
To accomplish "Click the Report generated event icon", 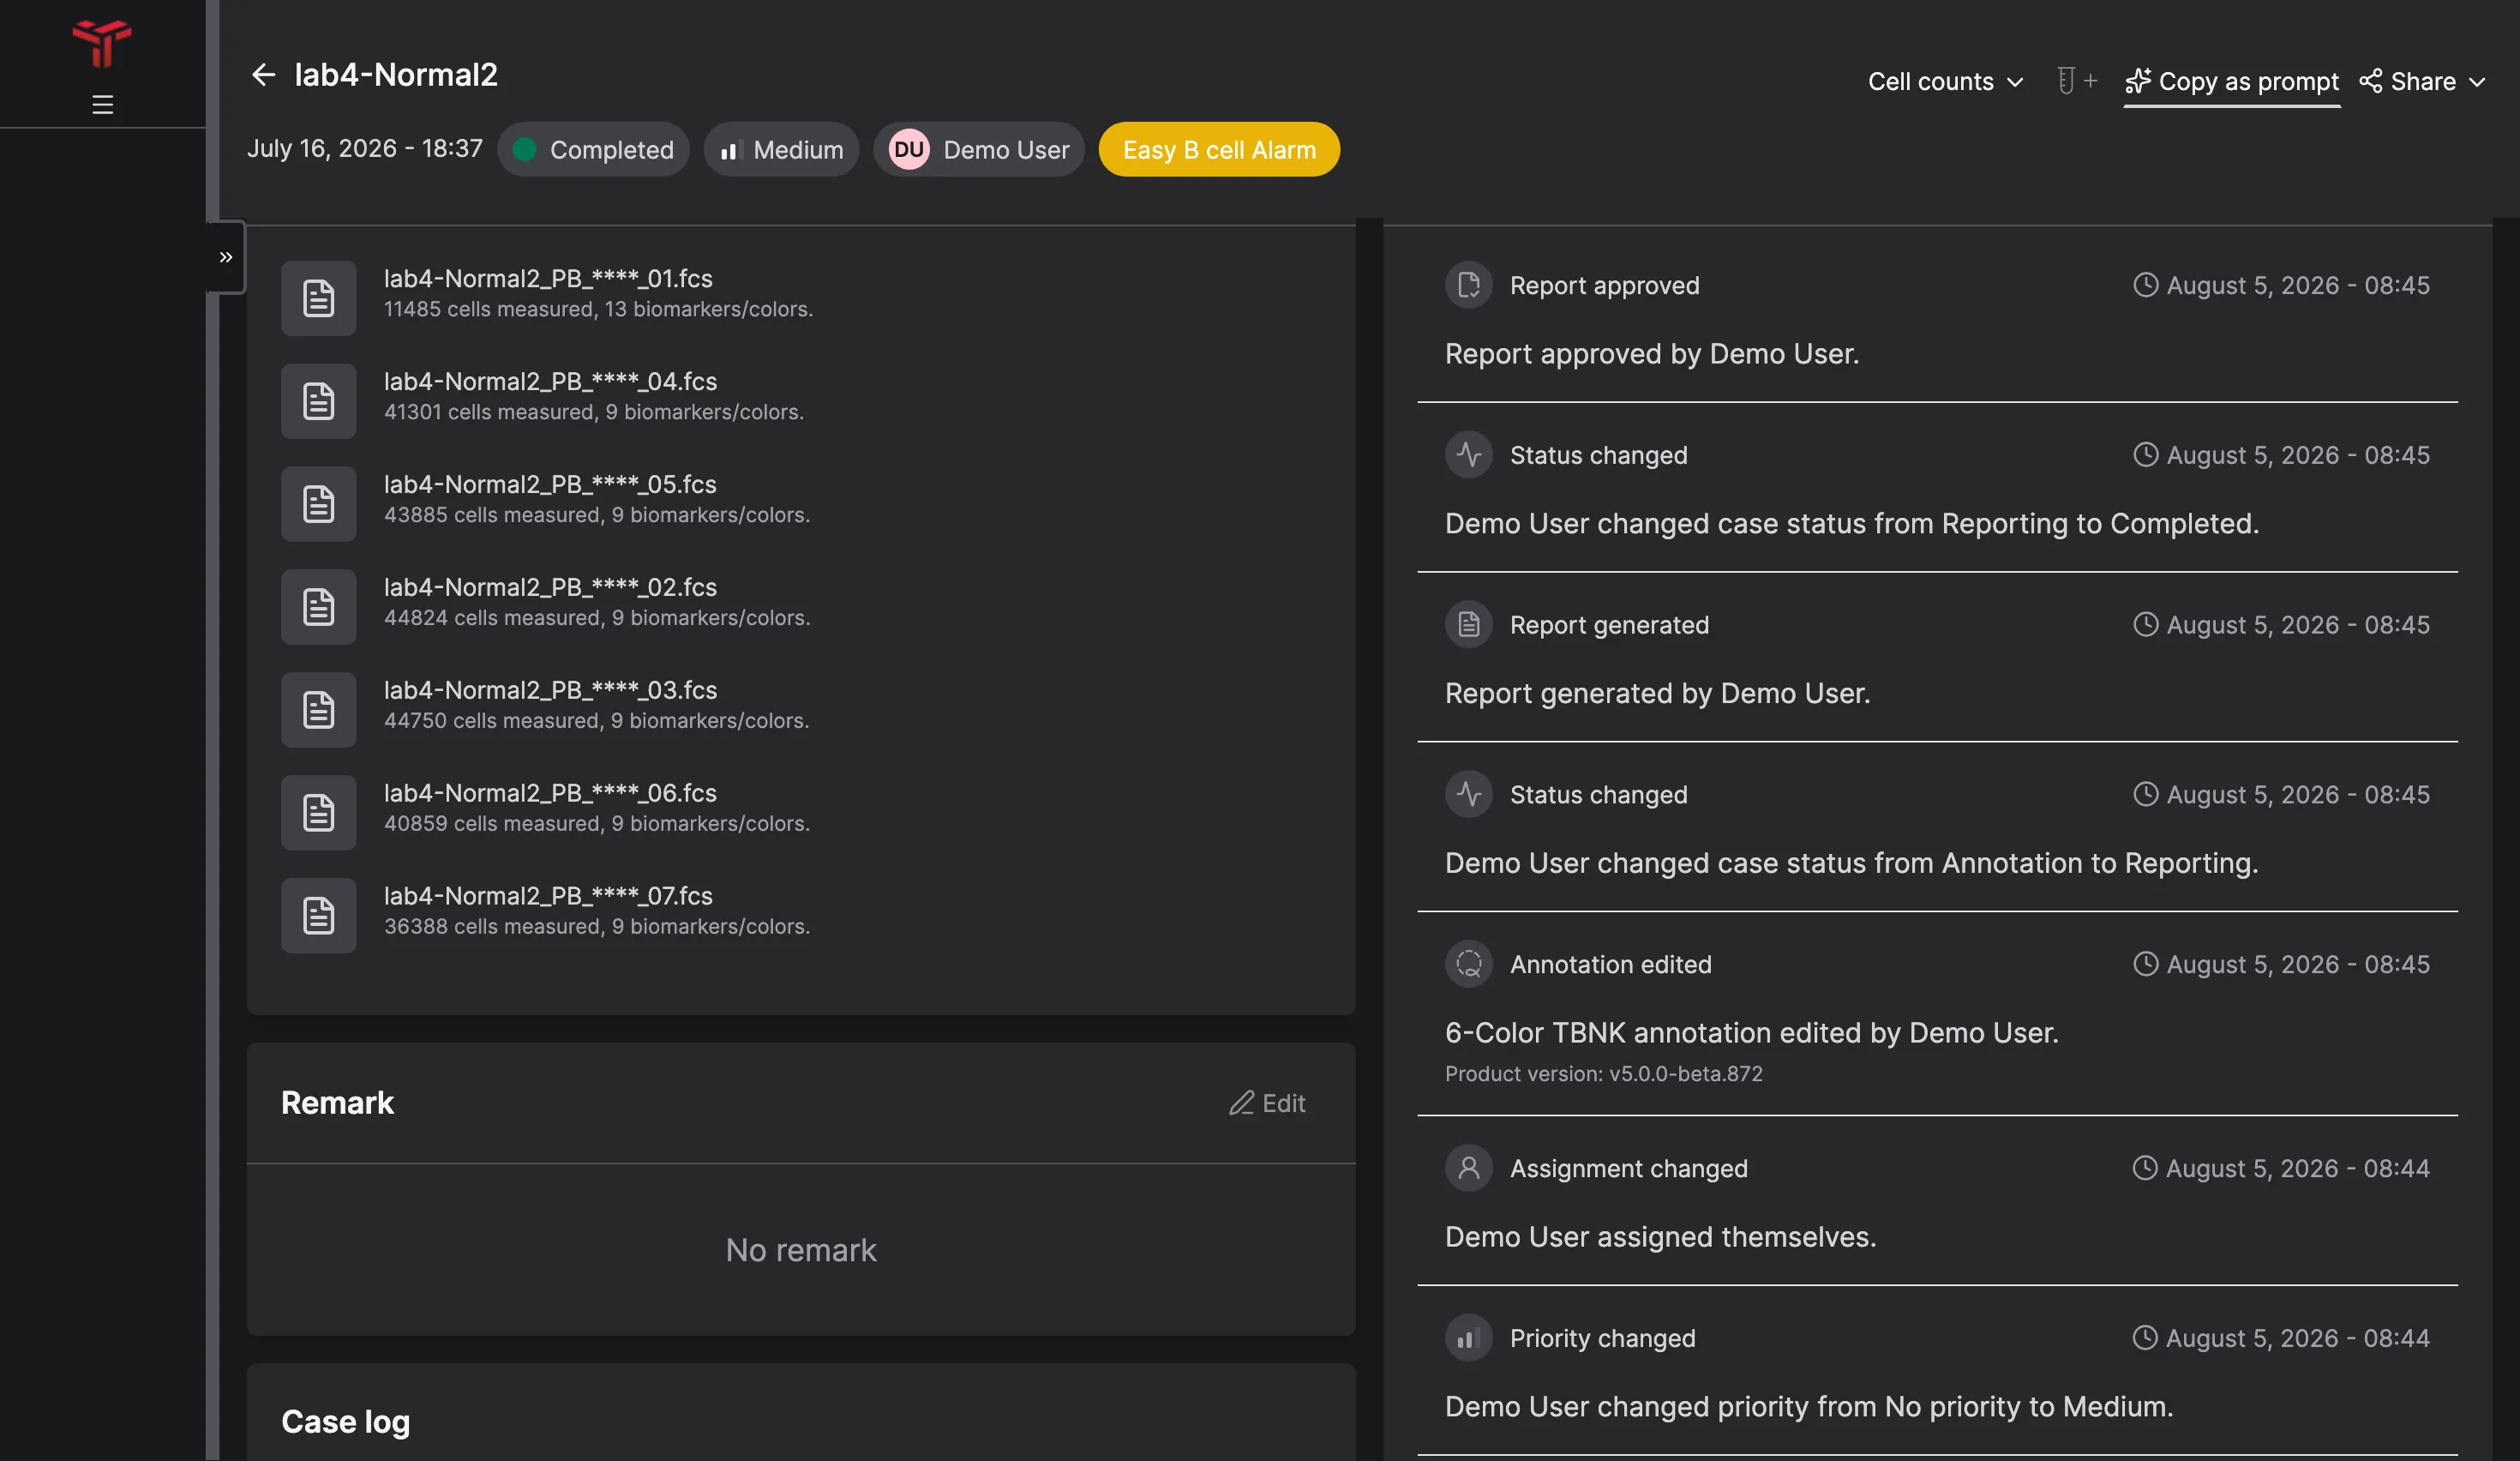I will (x=1468, y=625).
